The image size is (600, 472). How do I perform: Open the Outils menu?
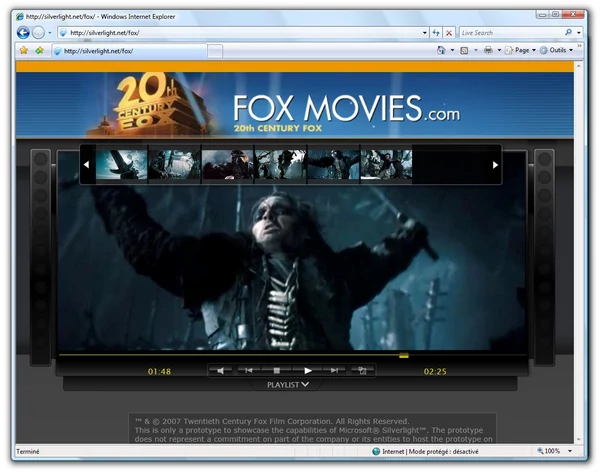coord(556,50)
